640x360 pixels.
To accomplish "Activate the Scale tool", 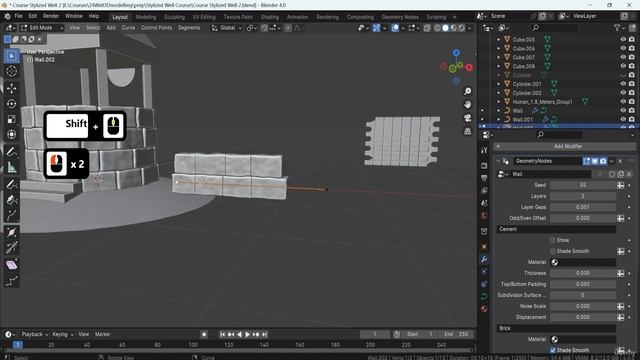I will (x=11, y=119).
